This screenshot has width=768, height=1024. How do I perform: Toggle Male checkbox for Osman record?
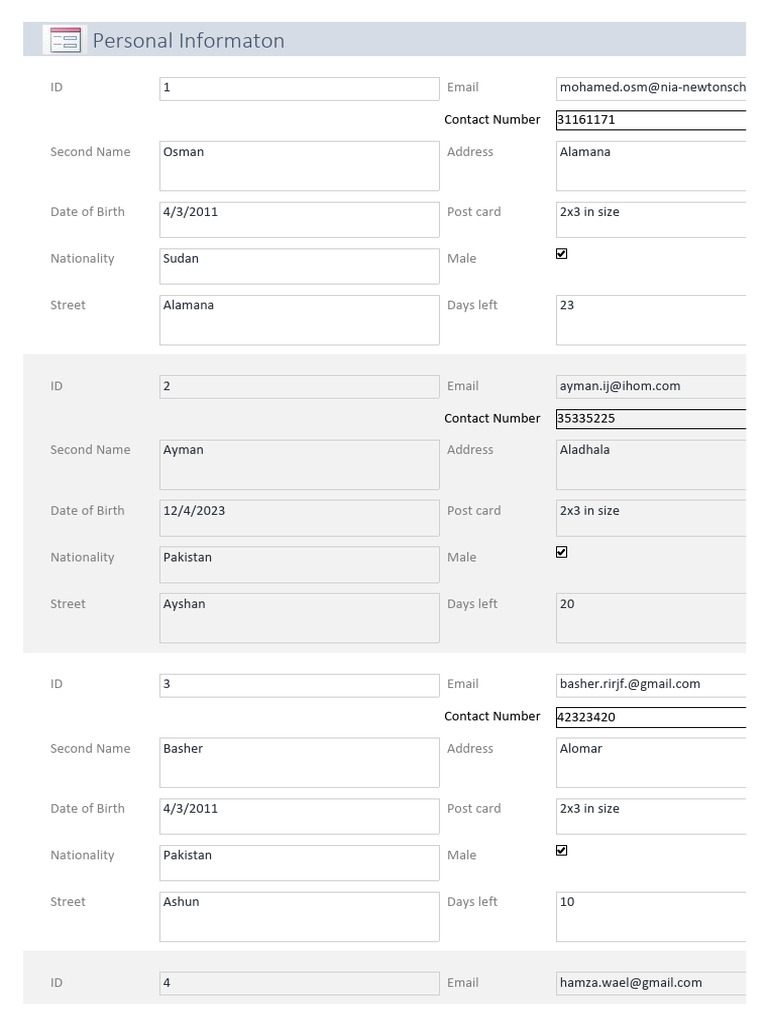[562, 253]
